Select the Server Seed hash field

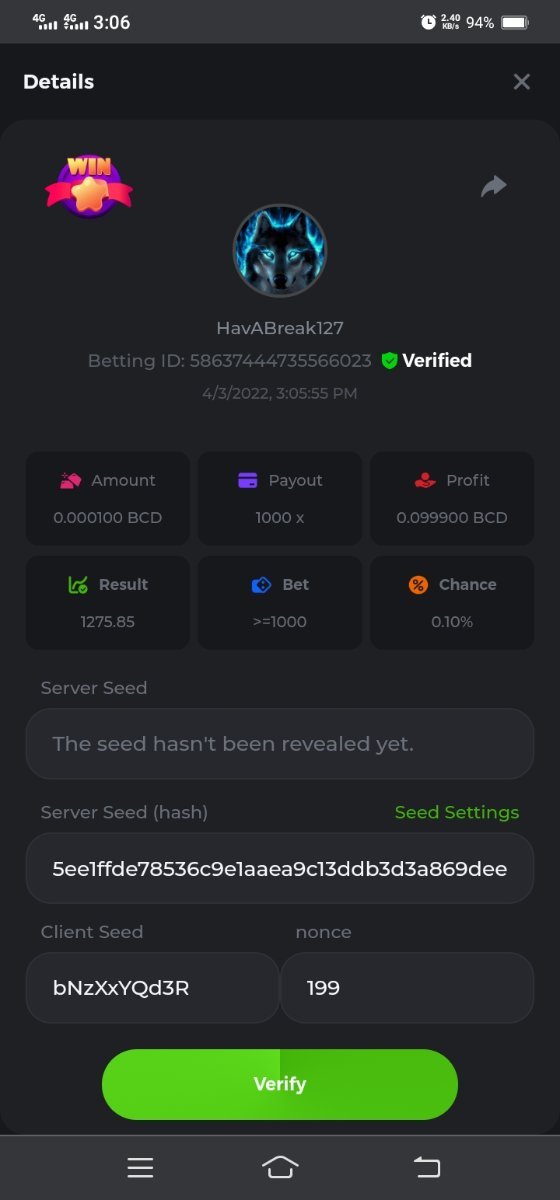coord(280,868)
